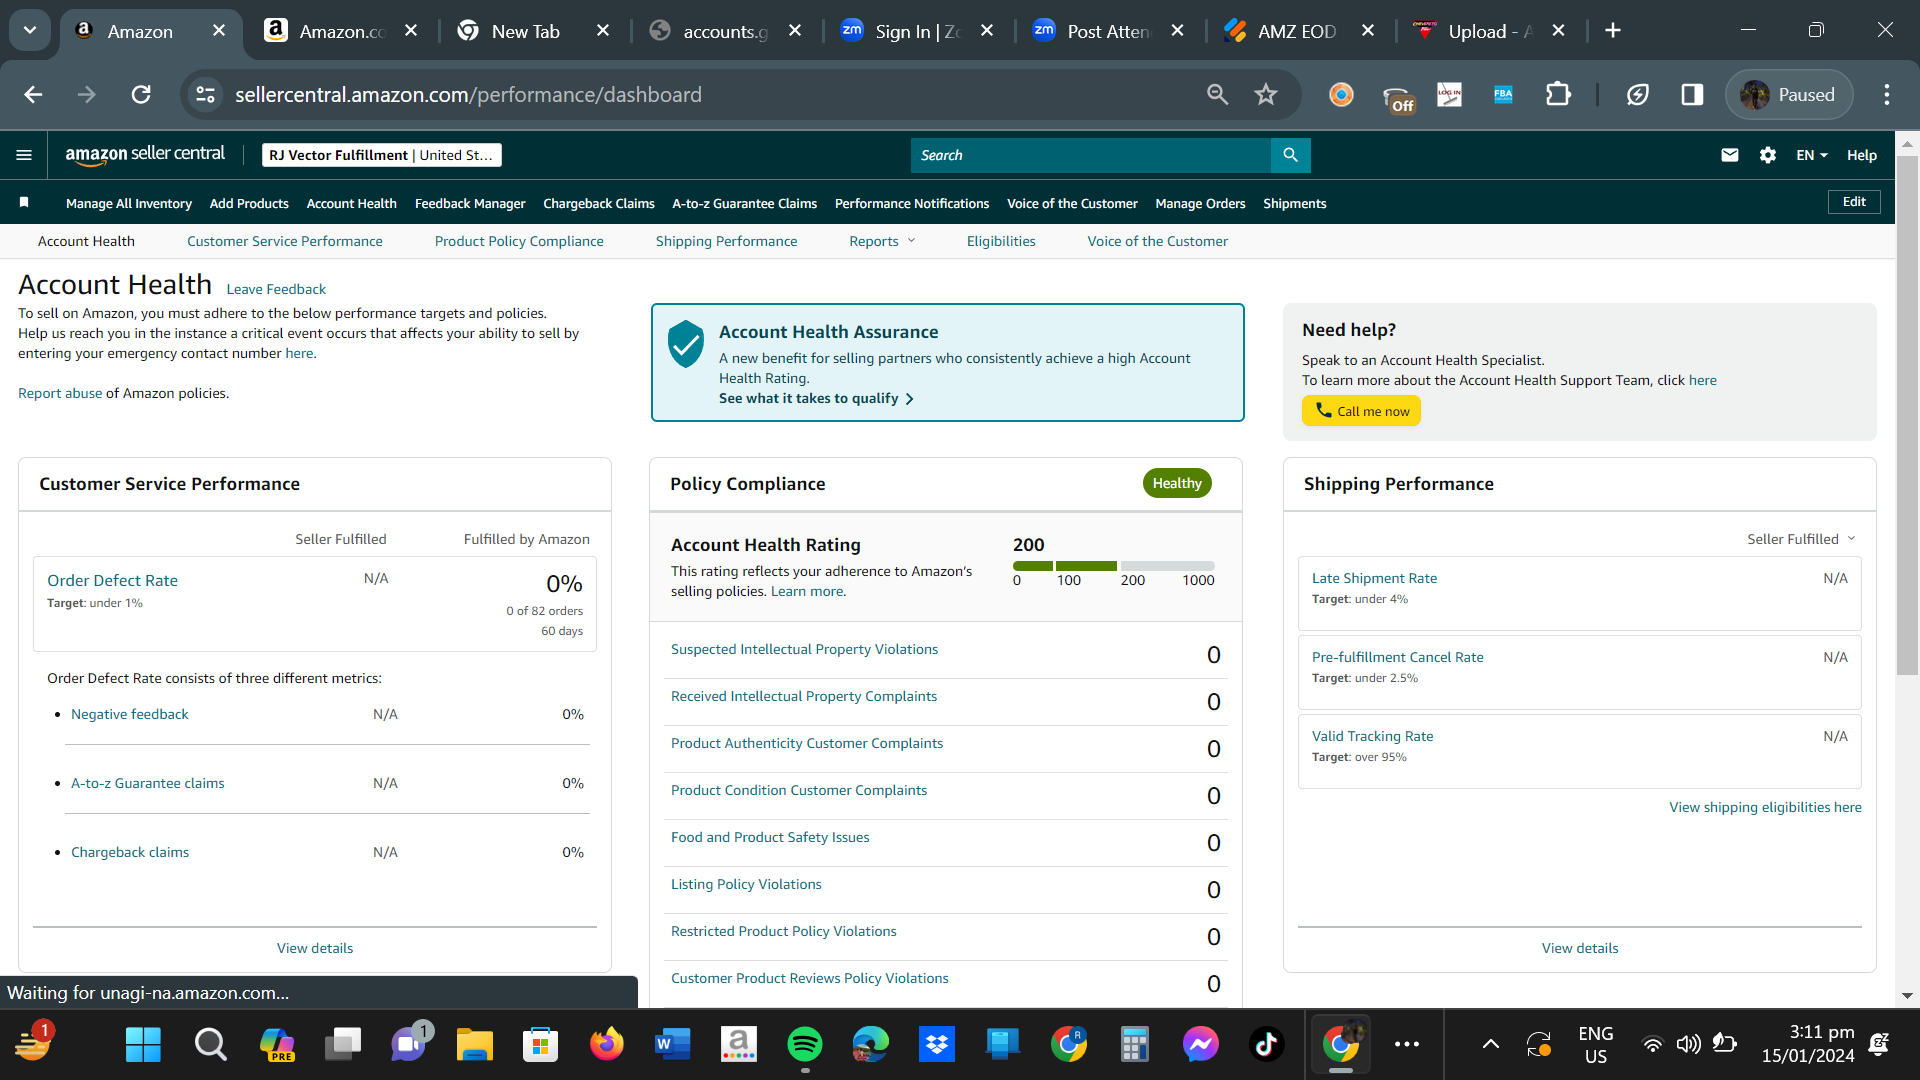The height and width of the screenshot is (1080, 1920).
Task: Click Report abuse link
Action: [x=60, y=393]
